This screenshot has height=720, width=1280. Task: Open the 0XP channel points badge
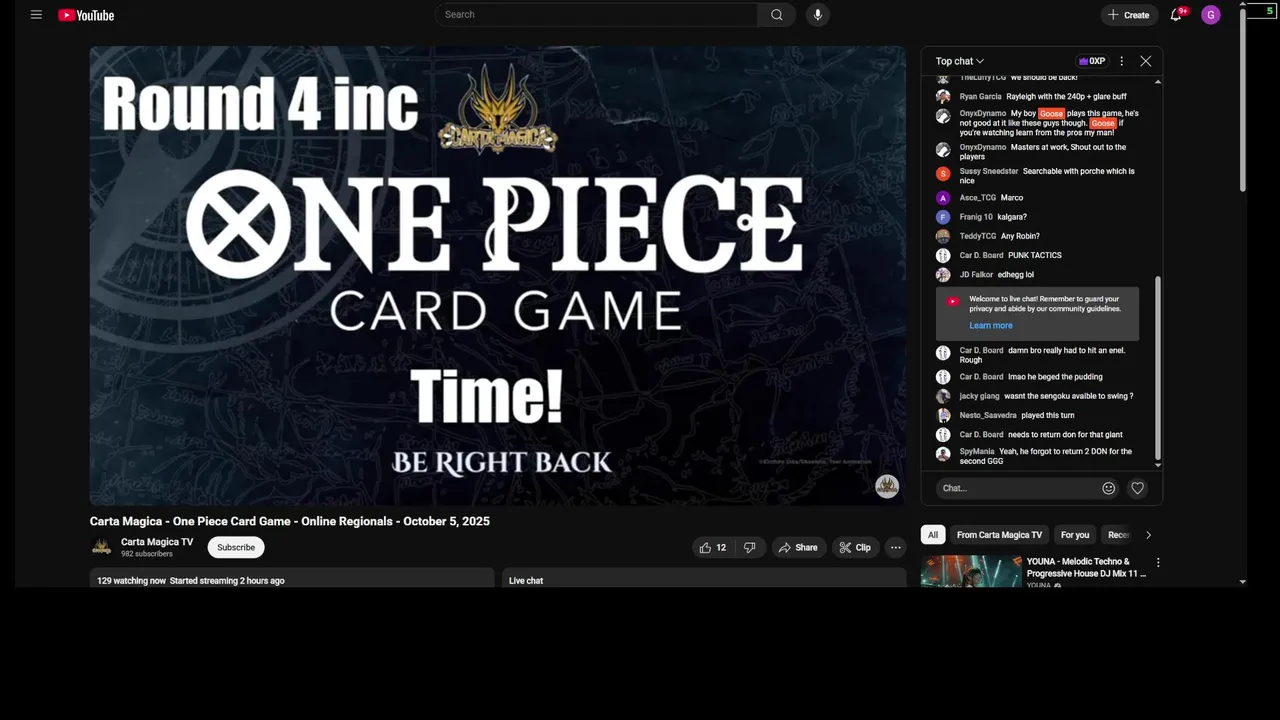click(x=1091, y=61)
